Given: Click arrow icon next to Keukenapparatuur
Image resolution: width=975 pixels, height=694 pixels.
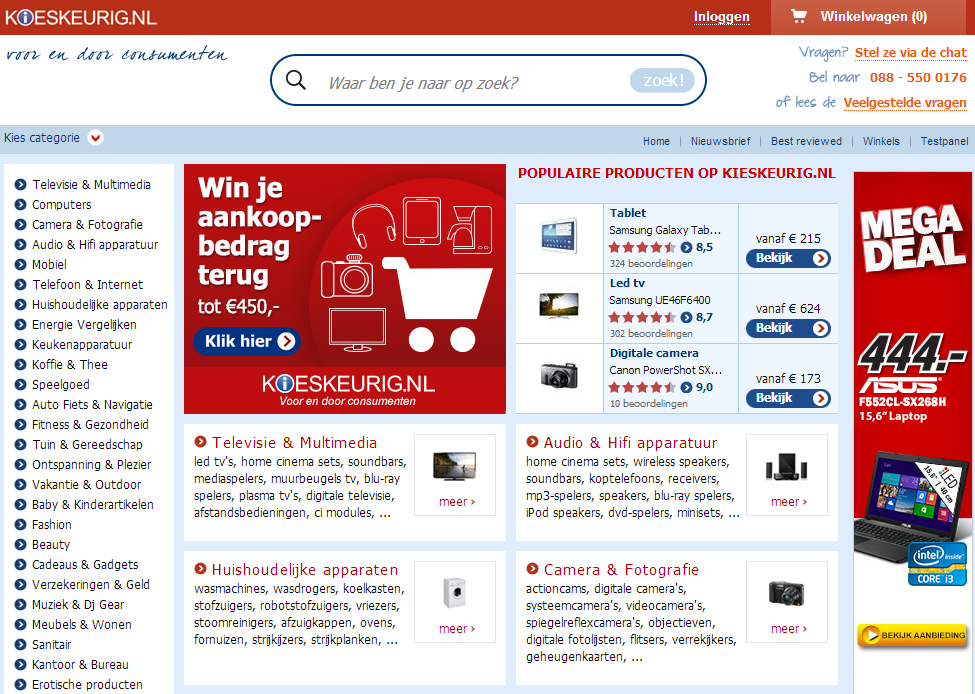Looking at the screenshot, I should 21,345.
